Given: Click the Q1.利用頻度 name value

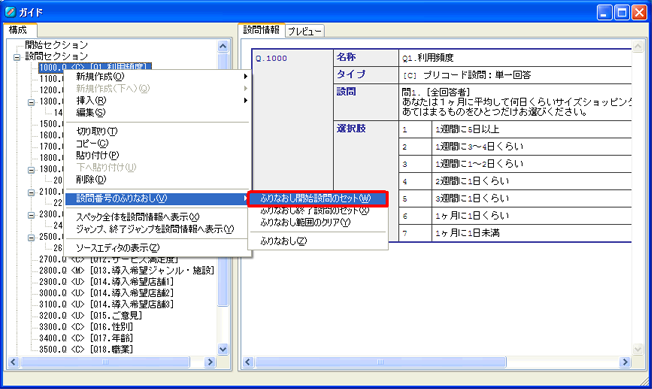Looking at the screenshot, I should pos(428,58).
